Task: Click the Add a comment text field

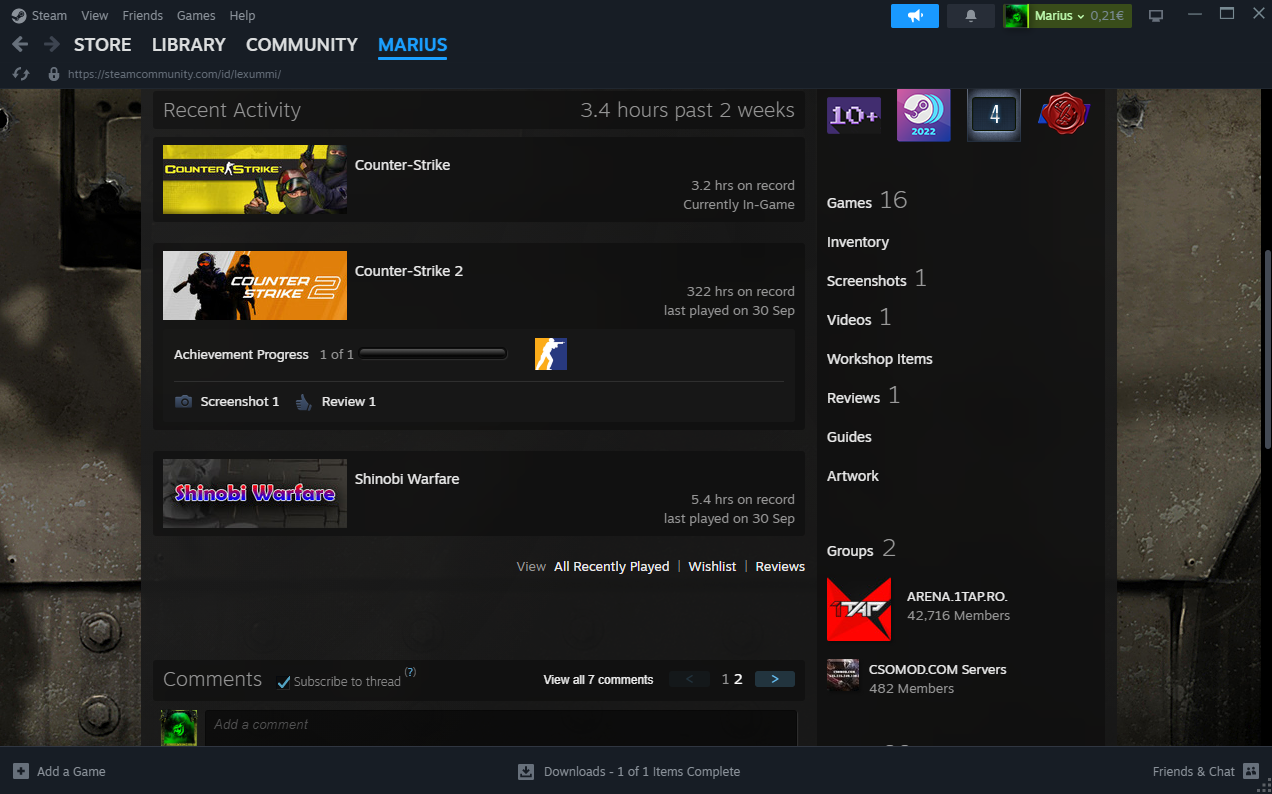Action: click(x=501, y=727)
